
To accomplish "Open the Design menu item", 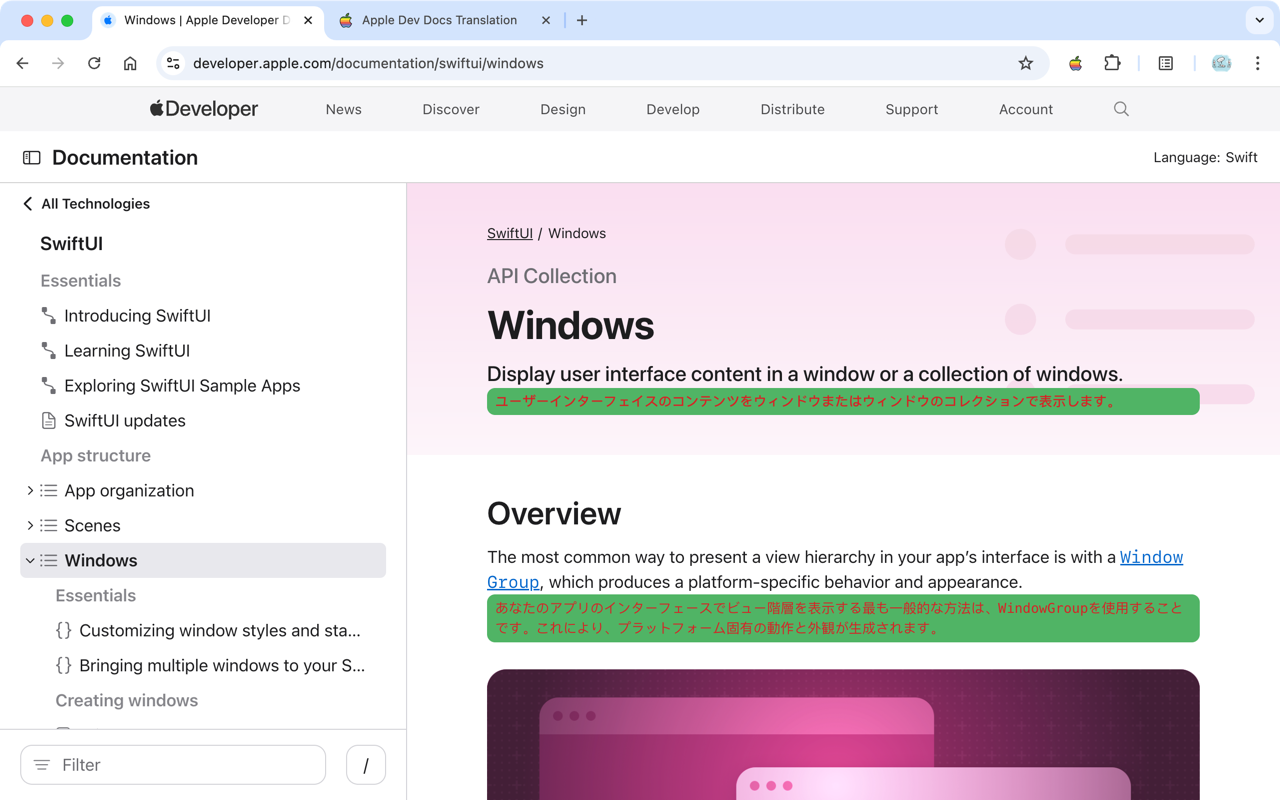I will click(x=563, y=109).
